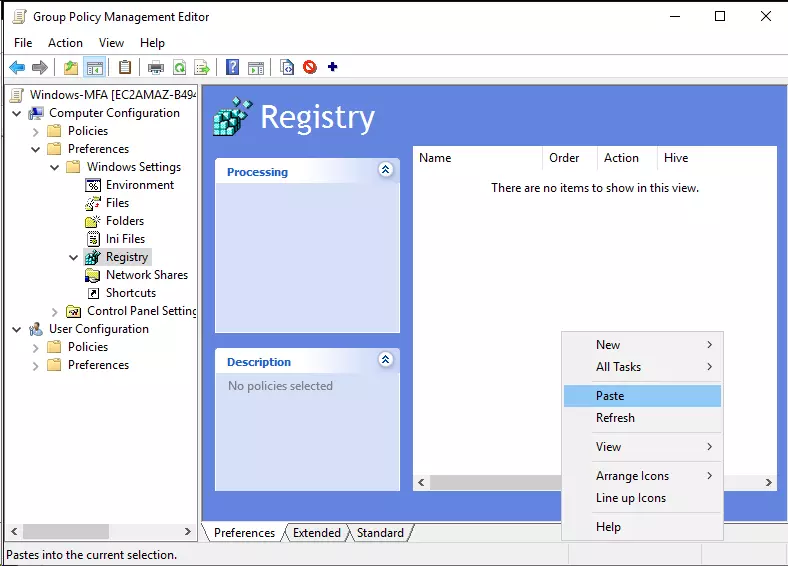Toggle Show/Hide Action Pane icon

coord(256,67)
